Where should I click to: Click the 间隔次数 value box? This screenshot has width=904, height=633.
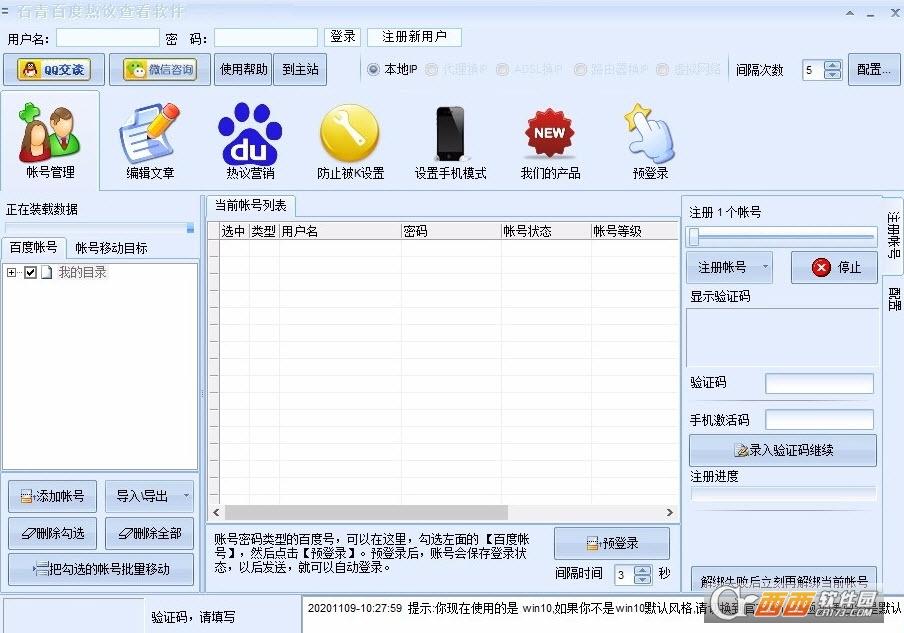tap(813, 70)
